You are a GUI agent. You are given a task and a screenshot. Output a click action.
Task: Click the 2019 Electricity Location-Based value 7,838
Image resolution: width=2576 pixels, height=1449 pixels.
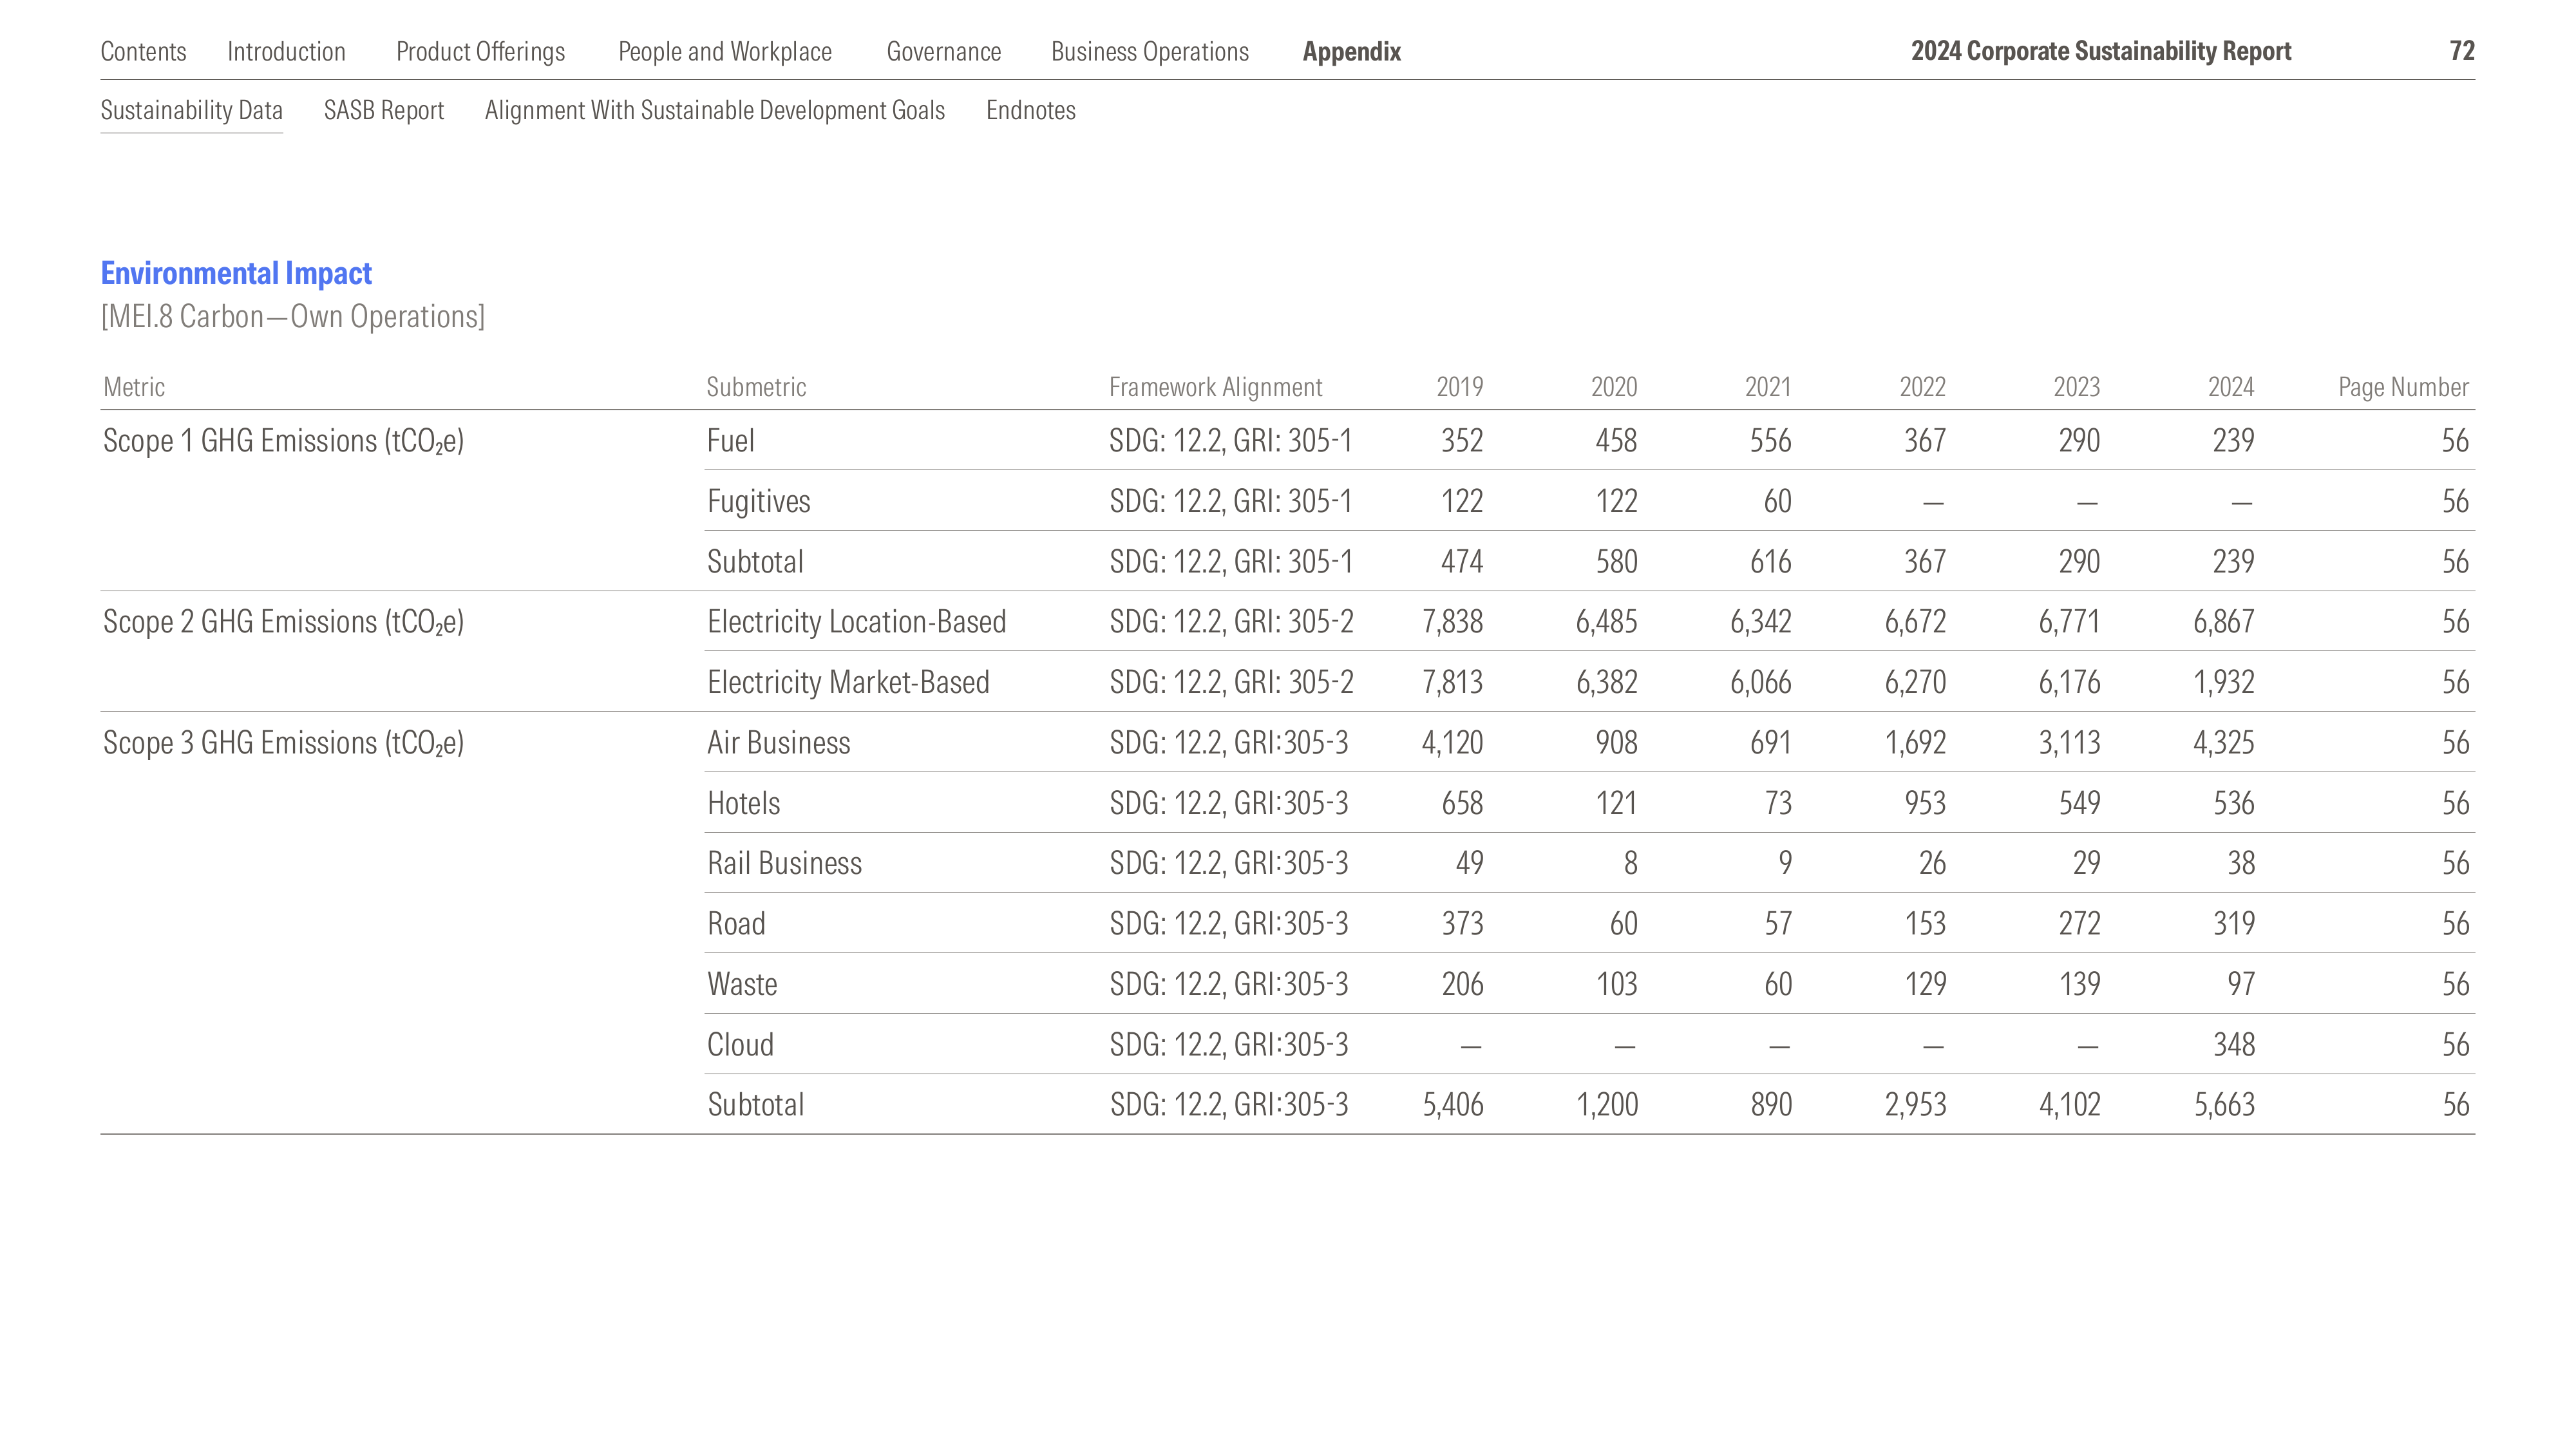[1453, 622]
